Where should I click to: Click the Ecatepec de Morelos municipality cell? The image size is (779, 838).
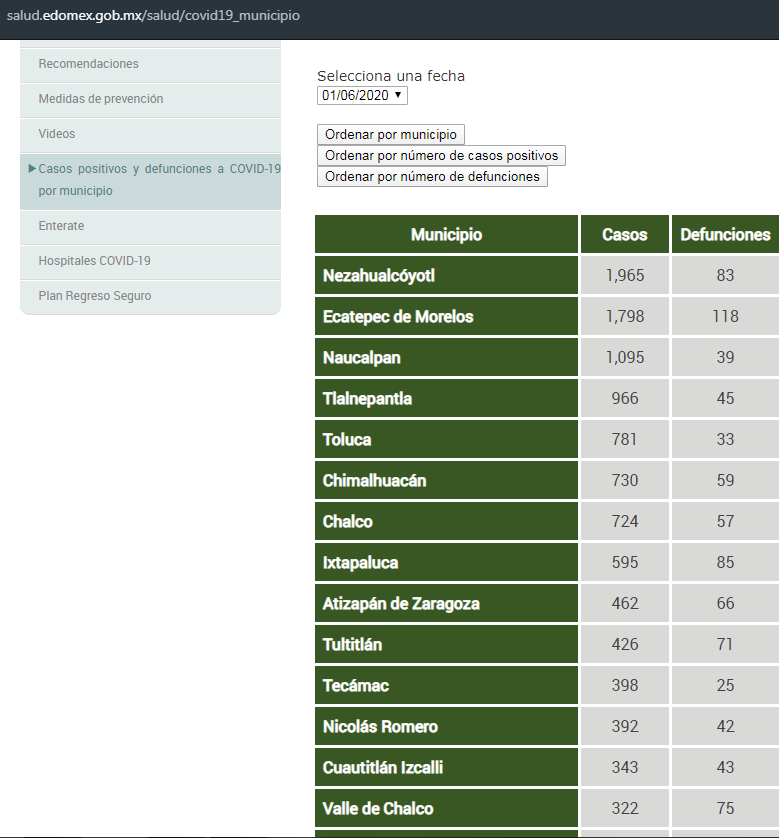(x=398, y=316)
